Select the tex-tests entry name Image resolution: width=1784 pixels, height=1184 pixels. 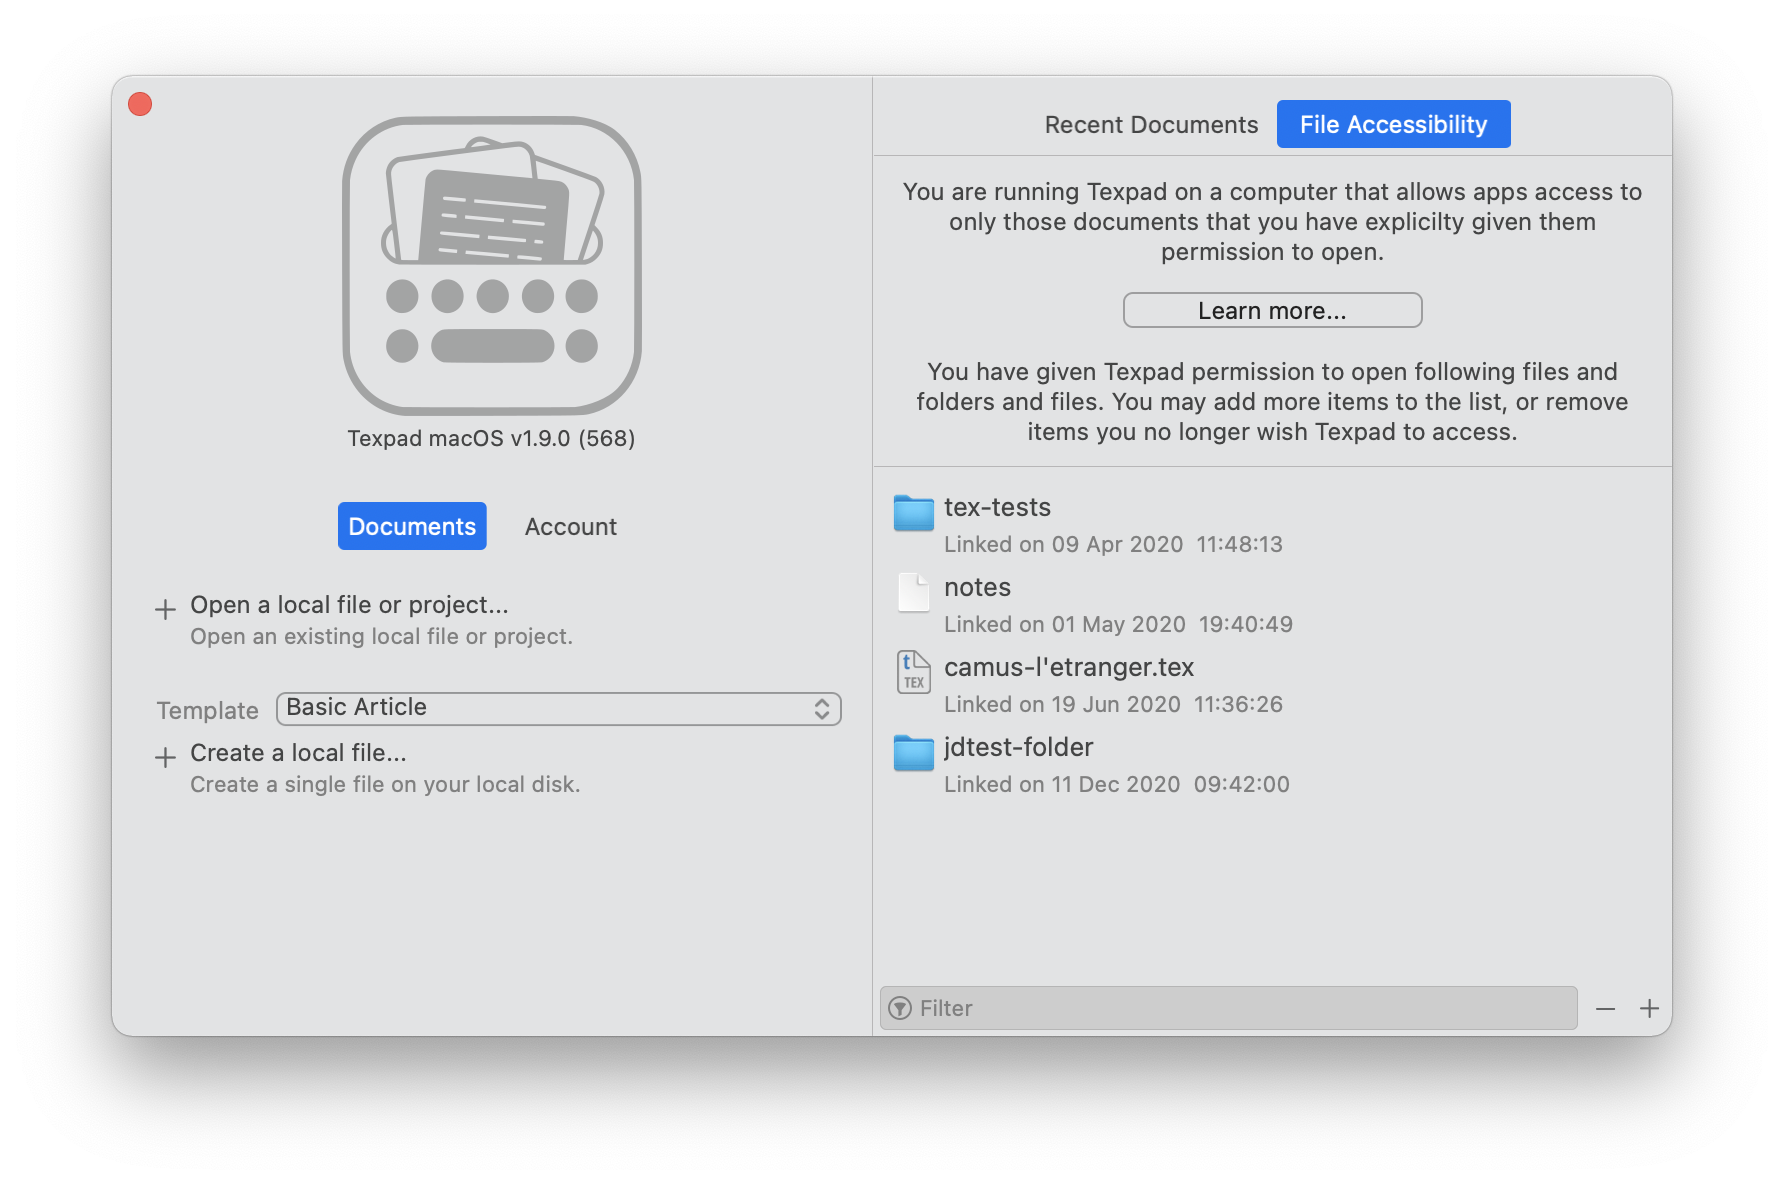(997, 507)
